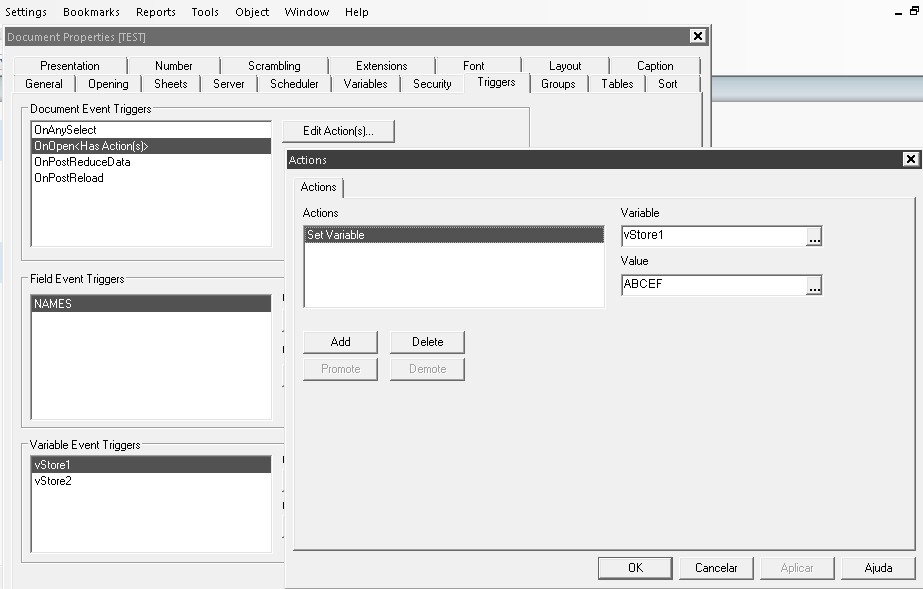Image resolution: width=923 pixels, height=589 pixels.
Task: Switch to the Security tab
Action: click(x=433, y=84)
